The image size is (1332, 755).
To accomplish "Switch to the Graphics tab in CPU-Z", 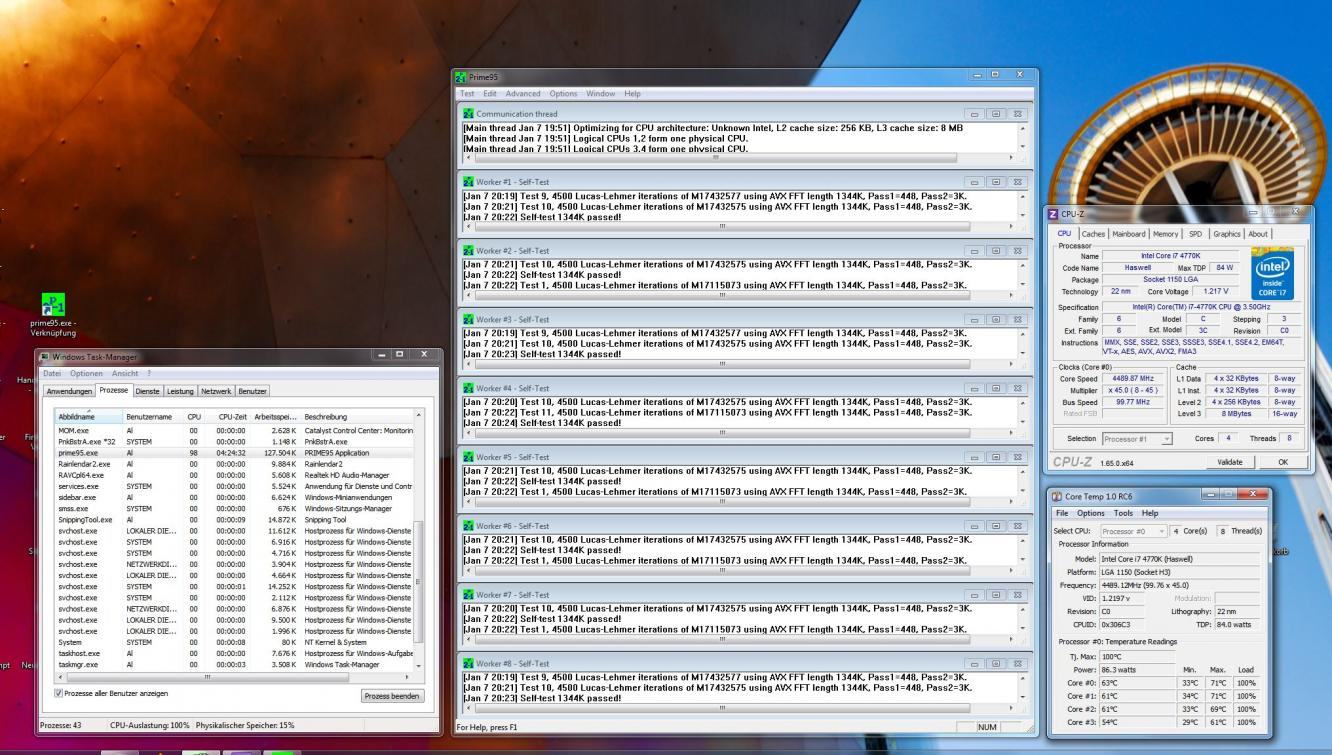I will click(x=1226, y=234).
